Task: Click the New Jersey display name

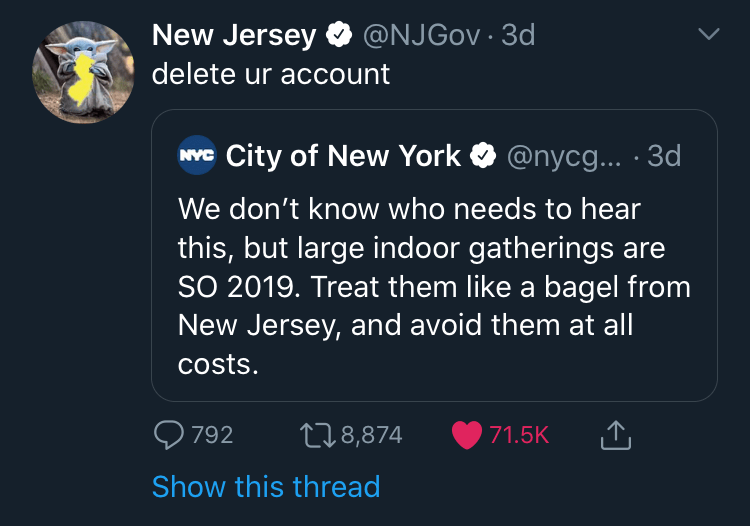Action: [x=233, y=36]
